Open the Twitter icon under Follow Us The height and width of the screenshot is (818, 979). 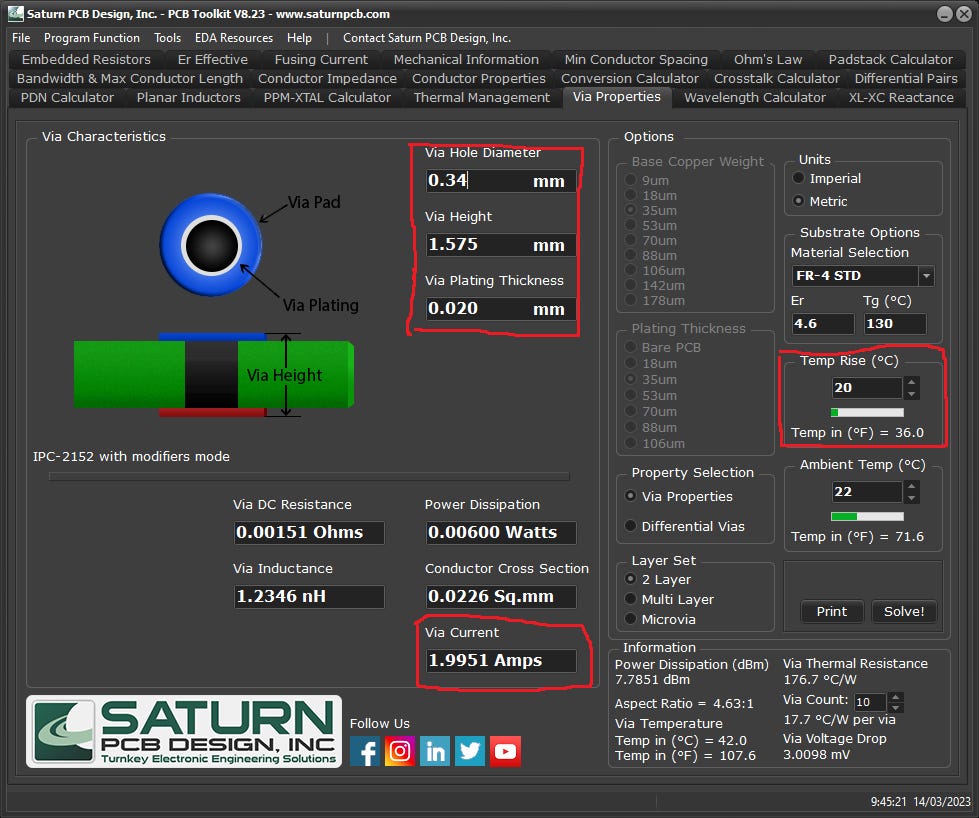470,751
